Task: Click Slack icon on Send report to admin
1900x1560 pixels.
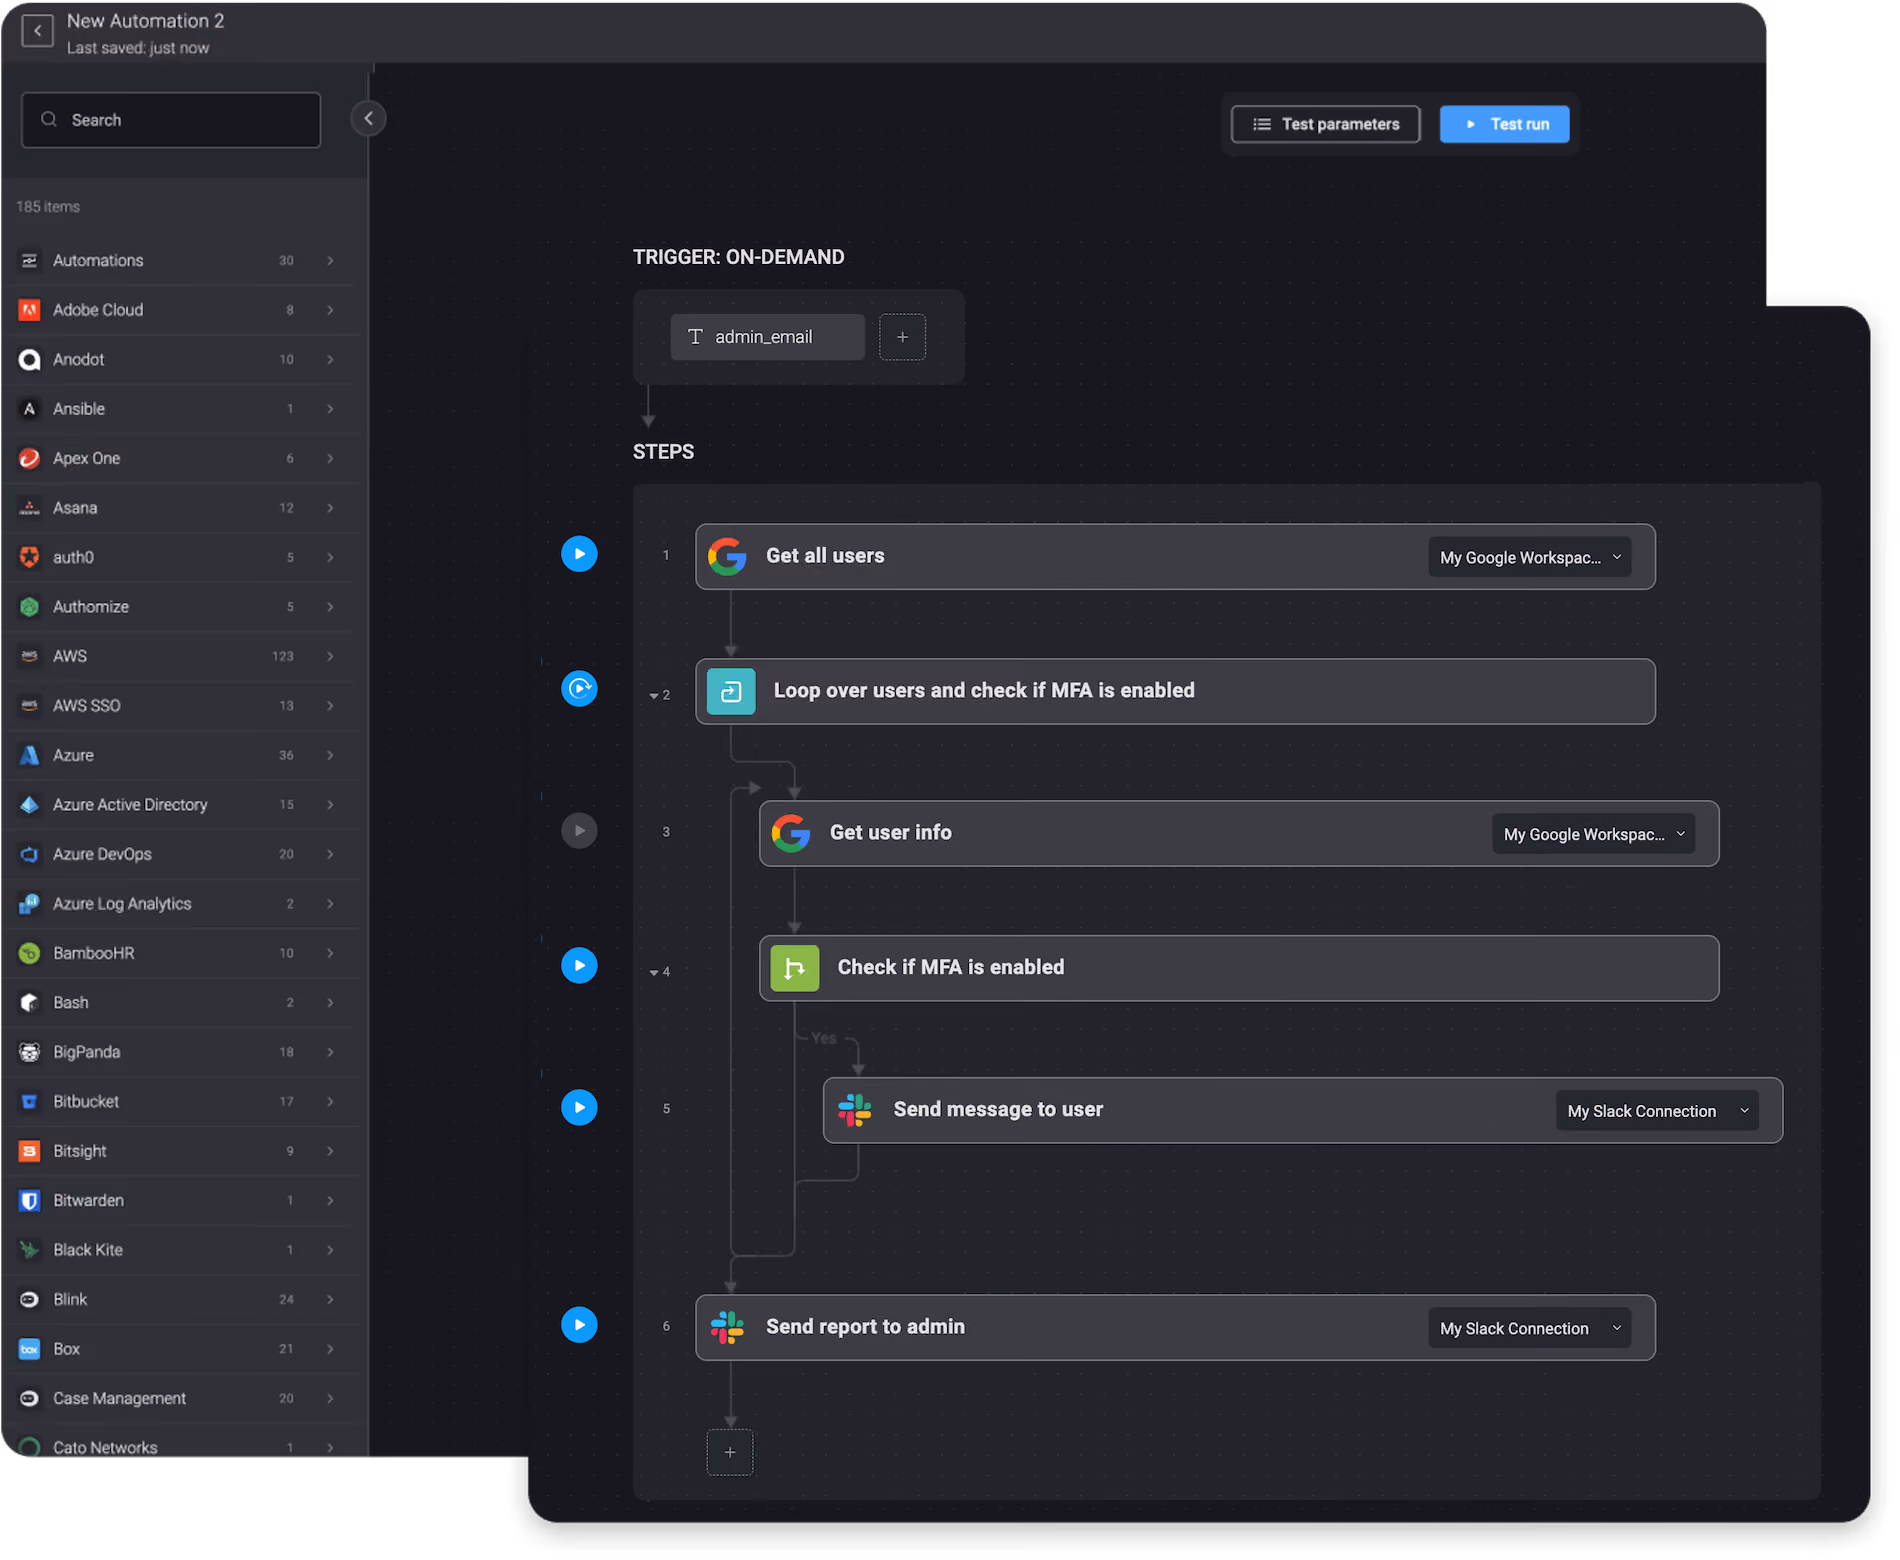Action: tap(727, 1327)
